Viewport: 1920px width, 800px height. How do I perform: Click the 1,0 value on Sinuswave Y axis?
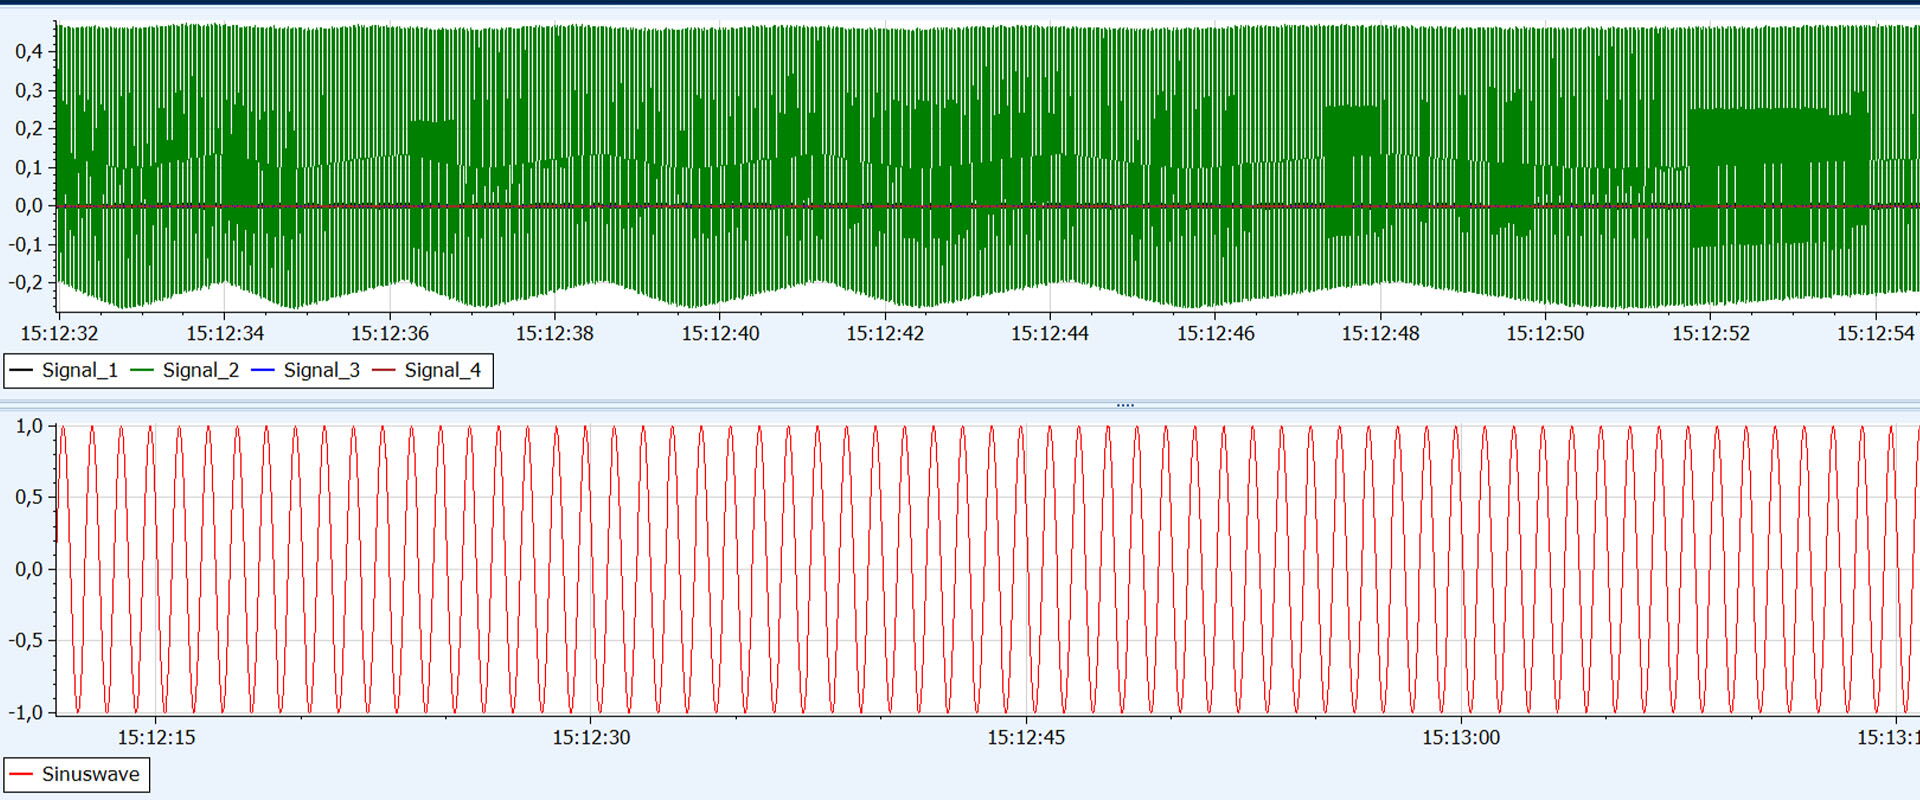pos(29,426)
